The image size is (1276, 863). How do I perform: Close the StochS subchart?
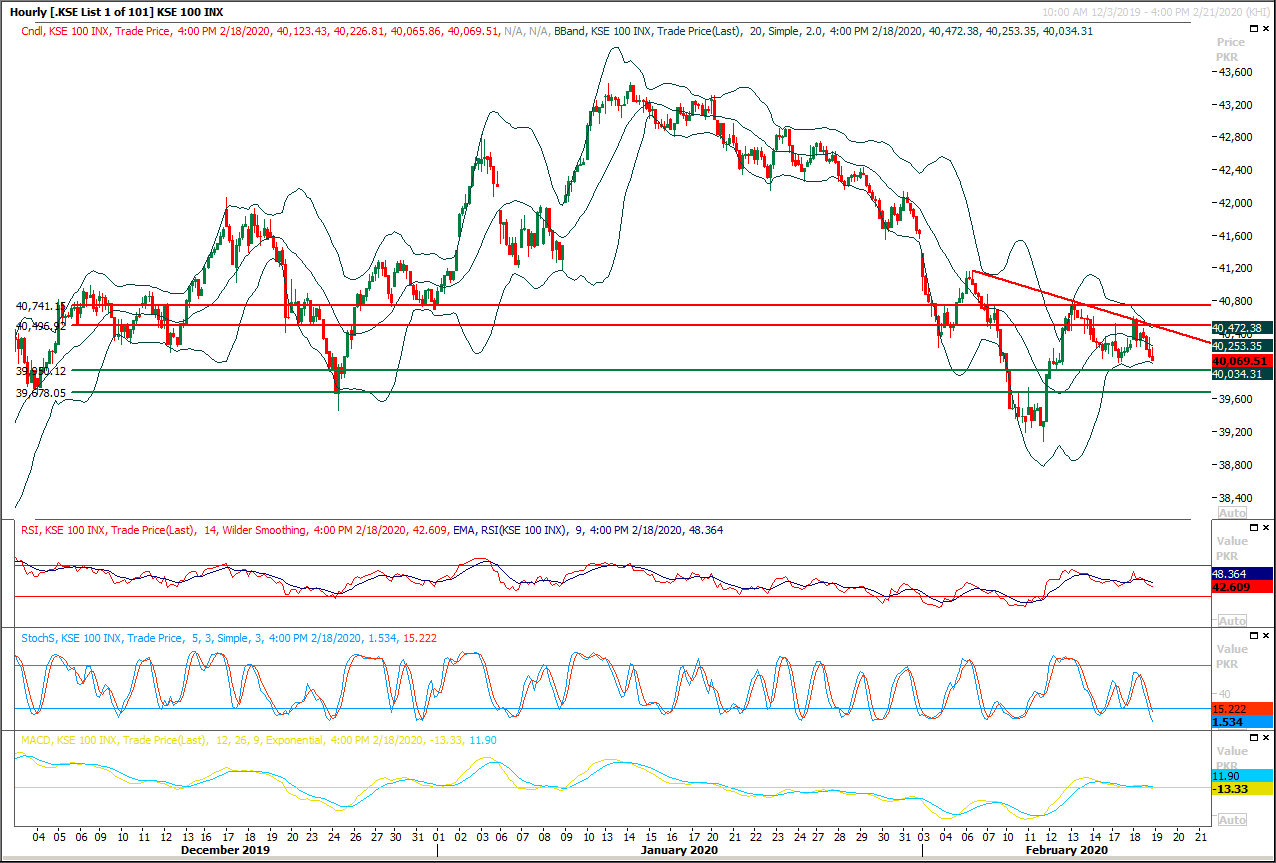(x=1267, y=634)
